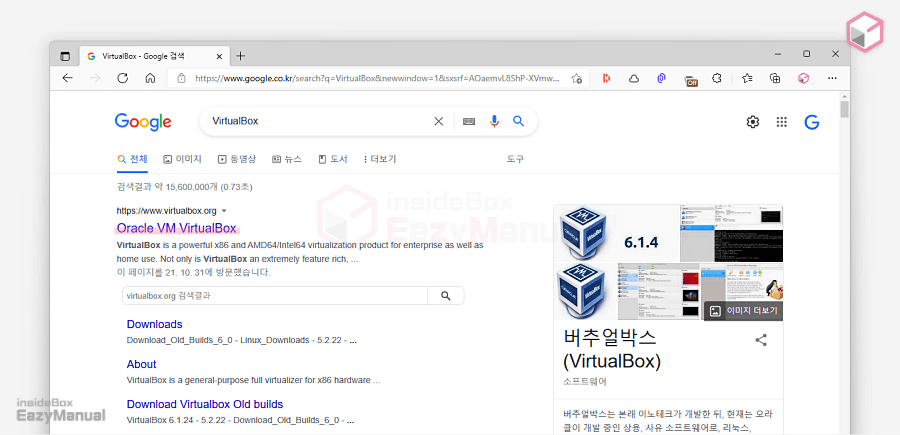Viewport: 900px width, 435px height.
Task: Open the Oracle VM VirtualBox result
Action: (176, 228)
